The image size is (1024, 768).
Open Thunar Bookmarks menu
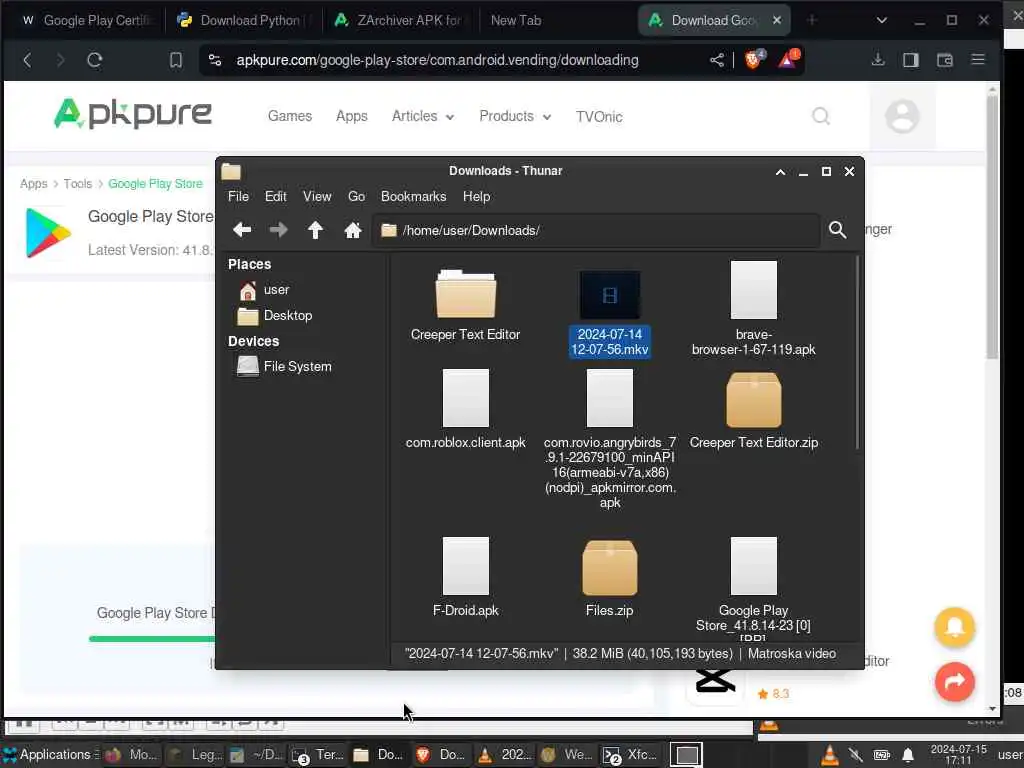pyautogui.click(x=413, y=197)
